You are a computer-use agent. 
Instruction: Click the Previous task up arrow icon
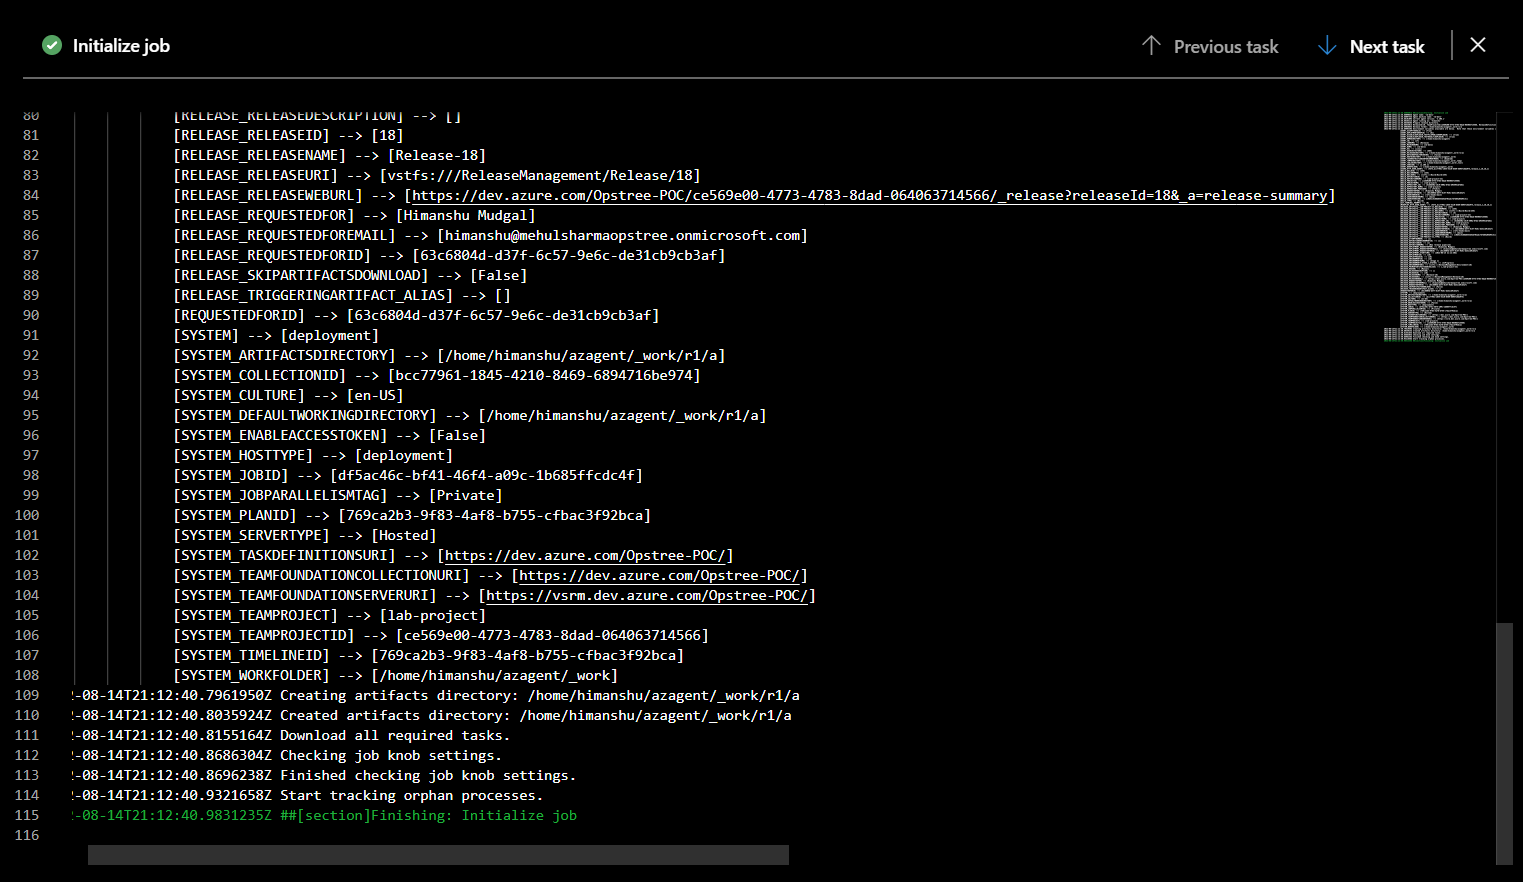(1151, 46)
